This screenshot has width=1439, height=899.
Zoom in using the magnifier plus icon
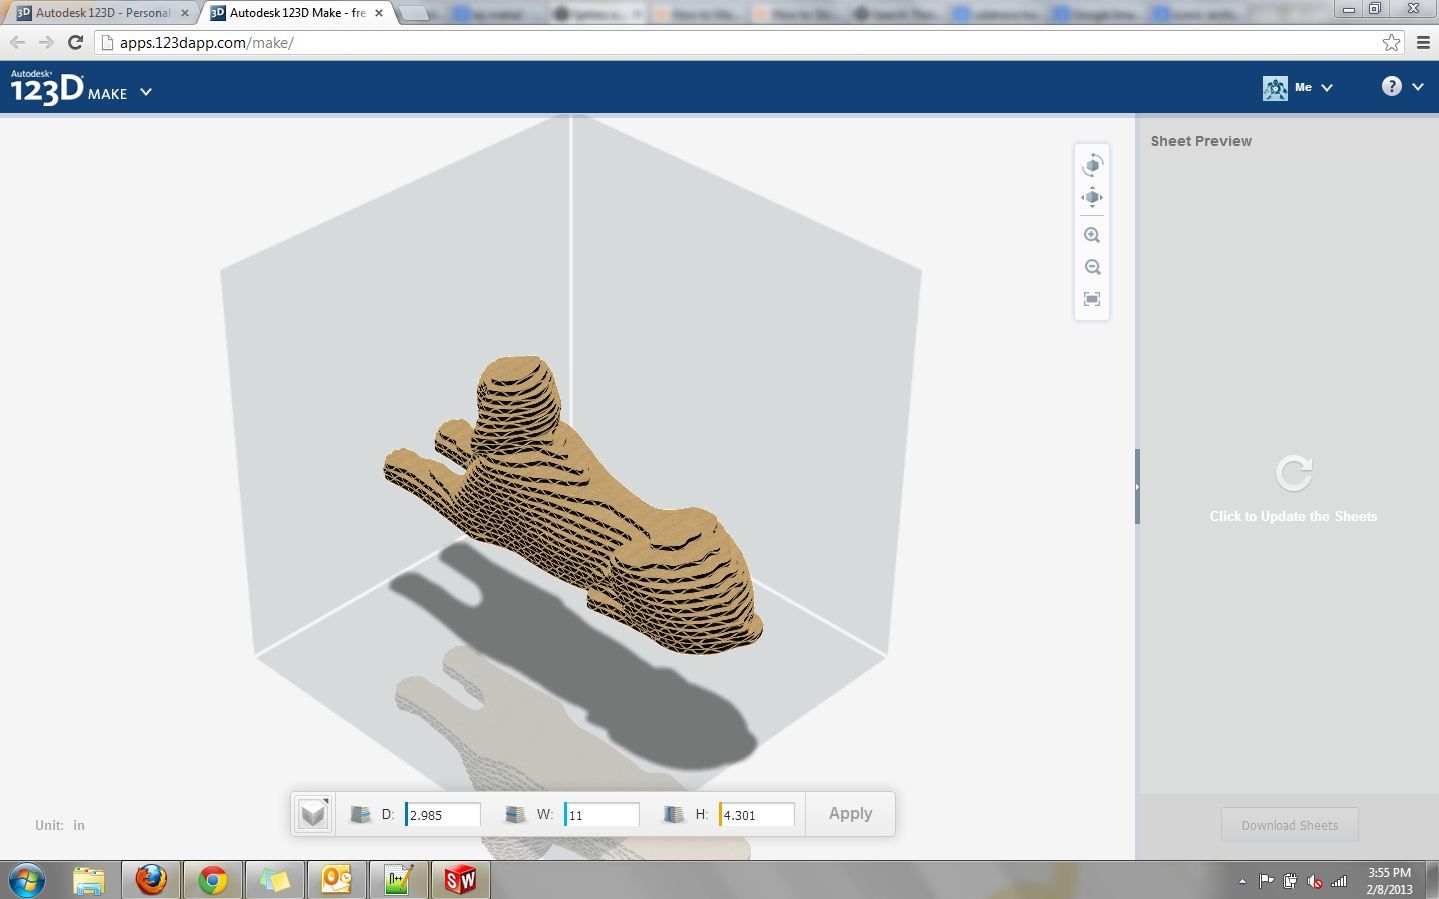1091,234
